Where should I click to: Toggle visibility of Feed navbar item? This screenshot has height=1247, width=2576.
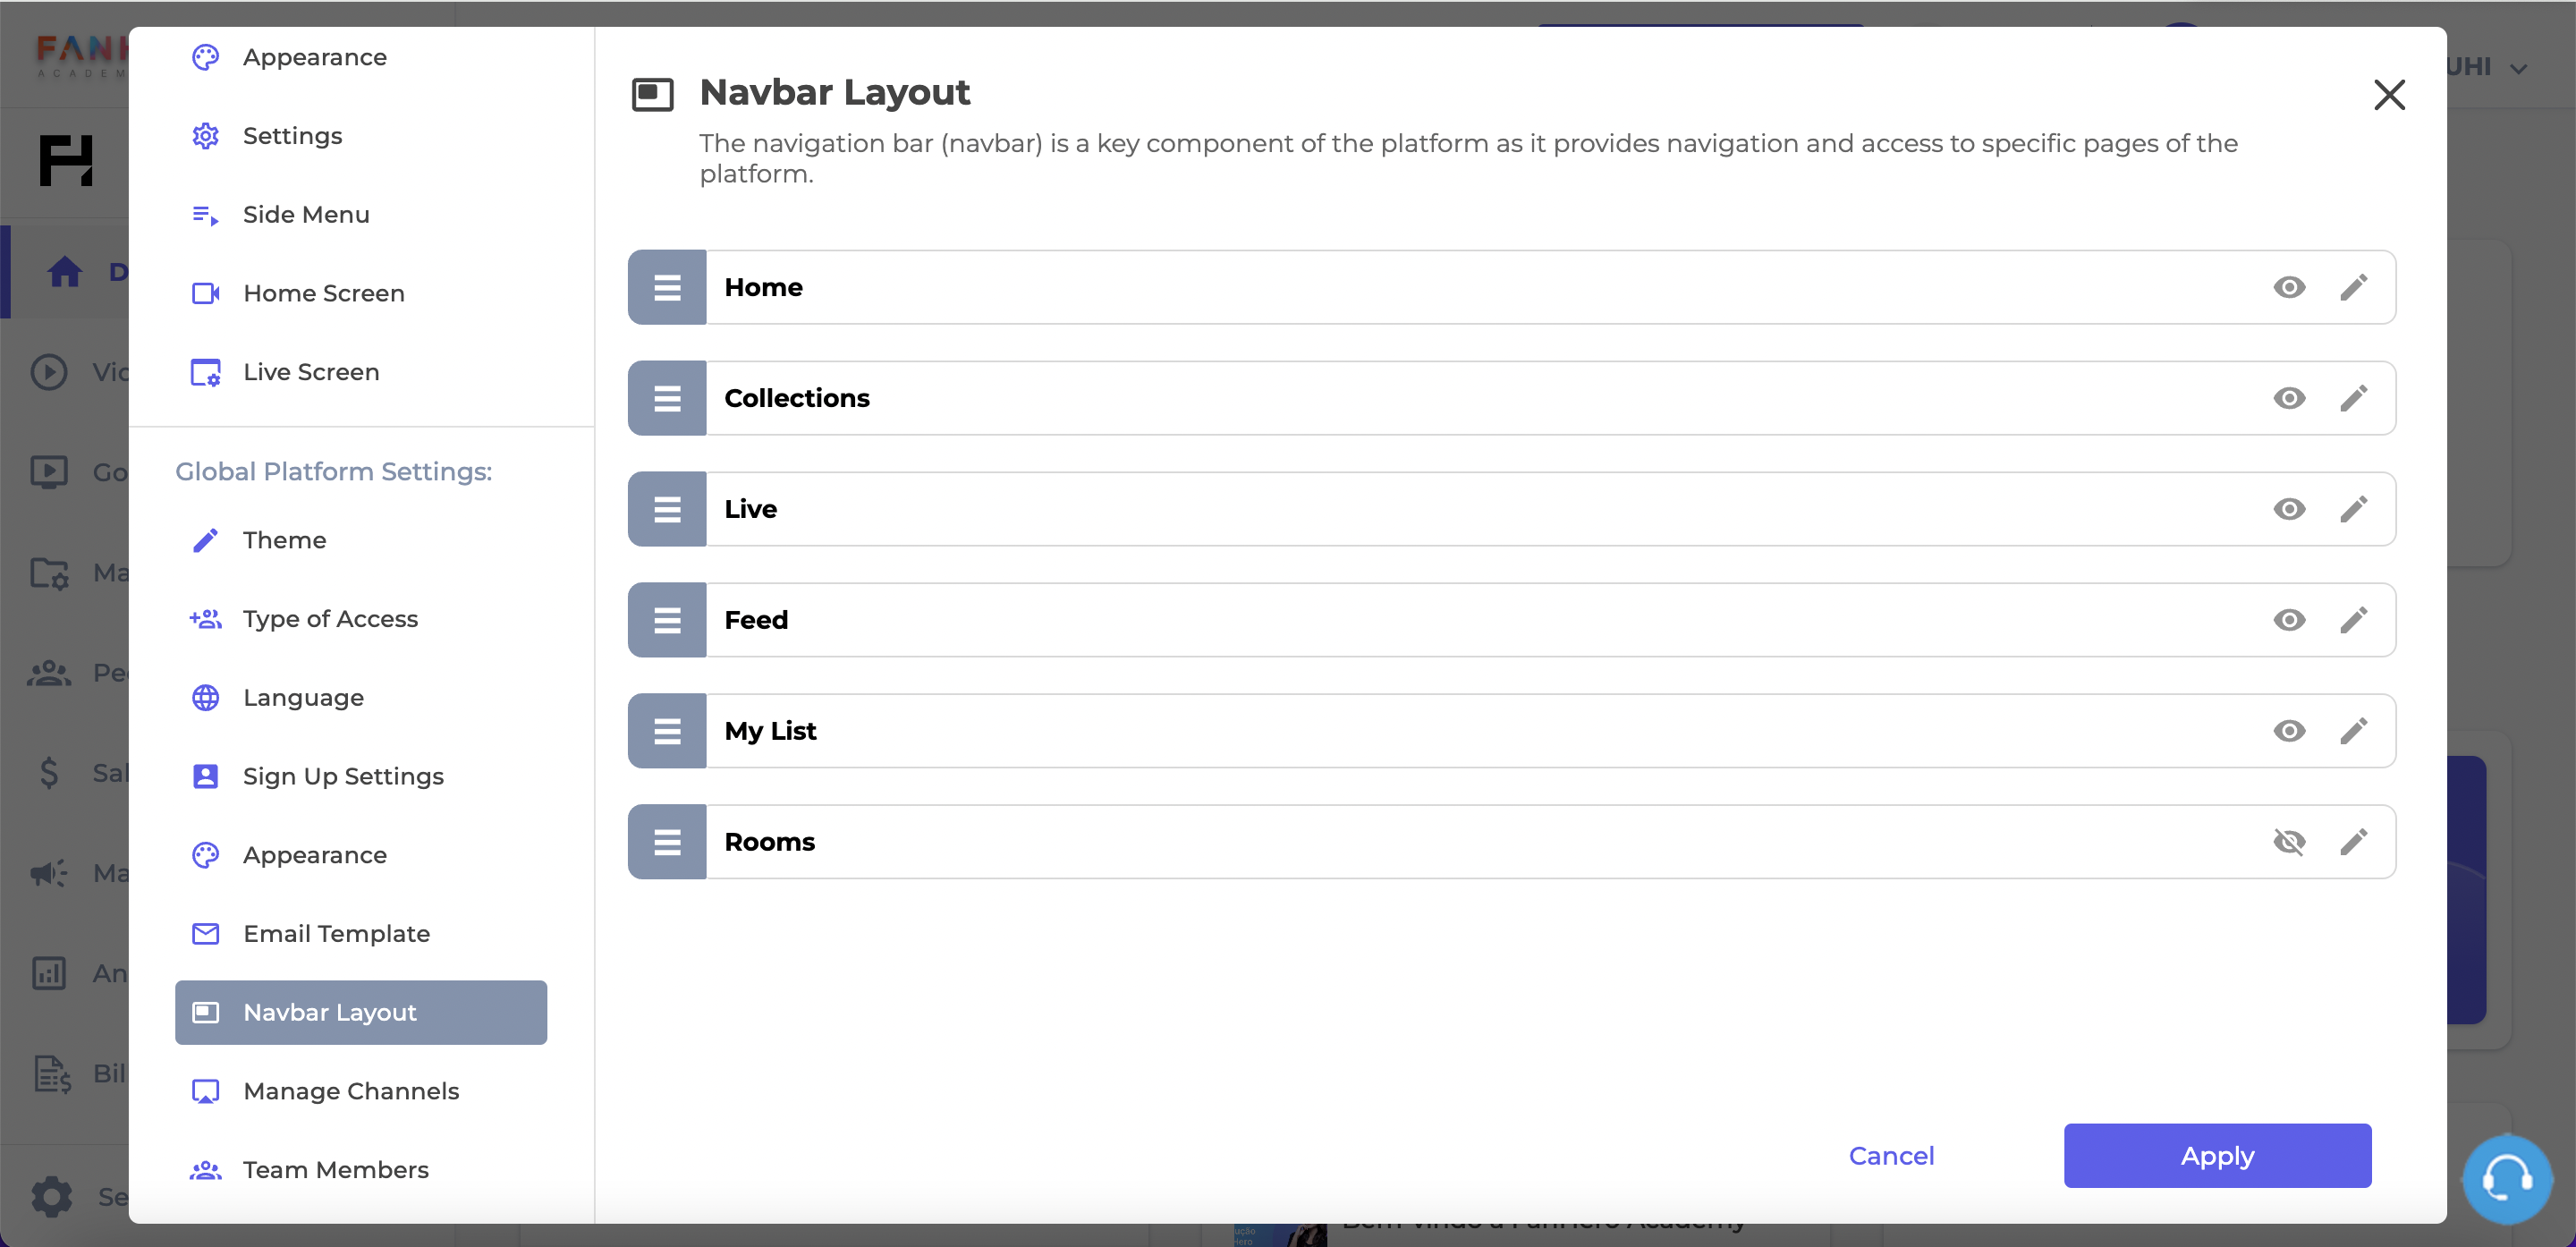coord(2290,619)
